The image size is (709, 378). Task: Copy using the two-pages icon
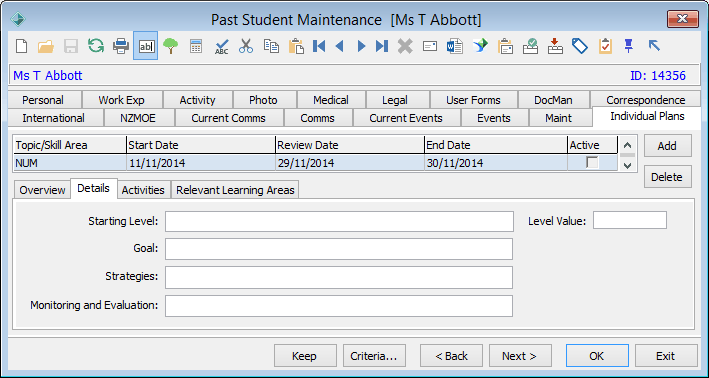tap(271, 46)
